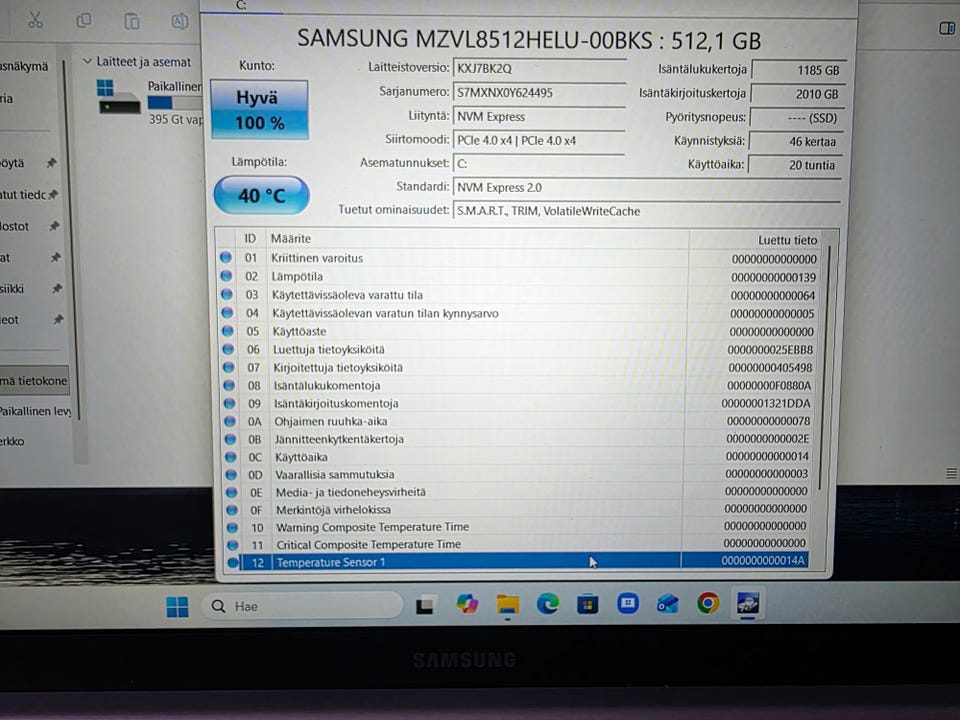Click the blue status dot of row 01
The width and height of the screenshot is (960, 720).
(225, 257)
